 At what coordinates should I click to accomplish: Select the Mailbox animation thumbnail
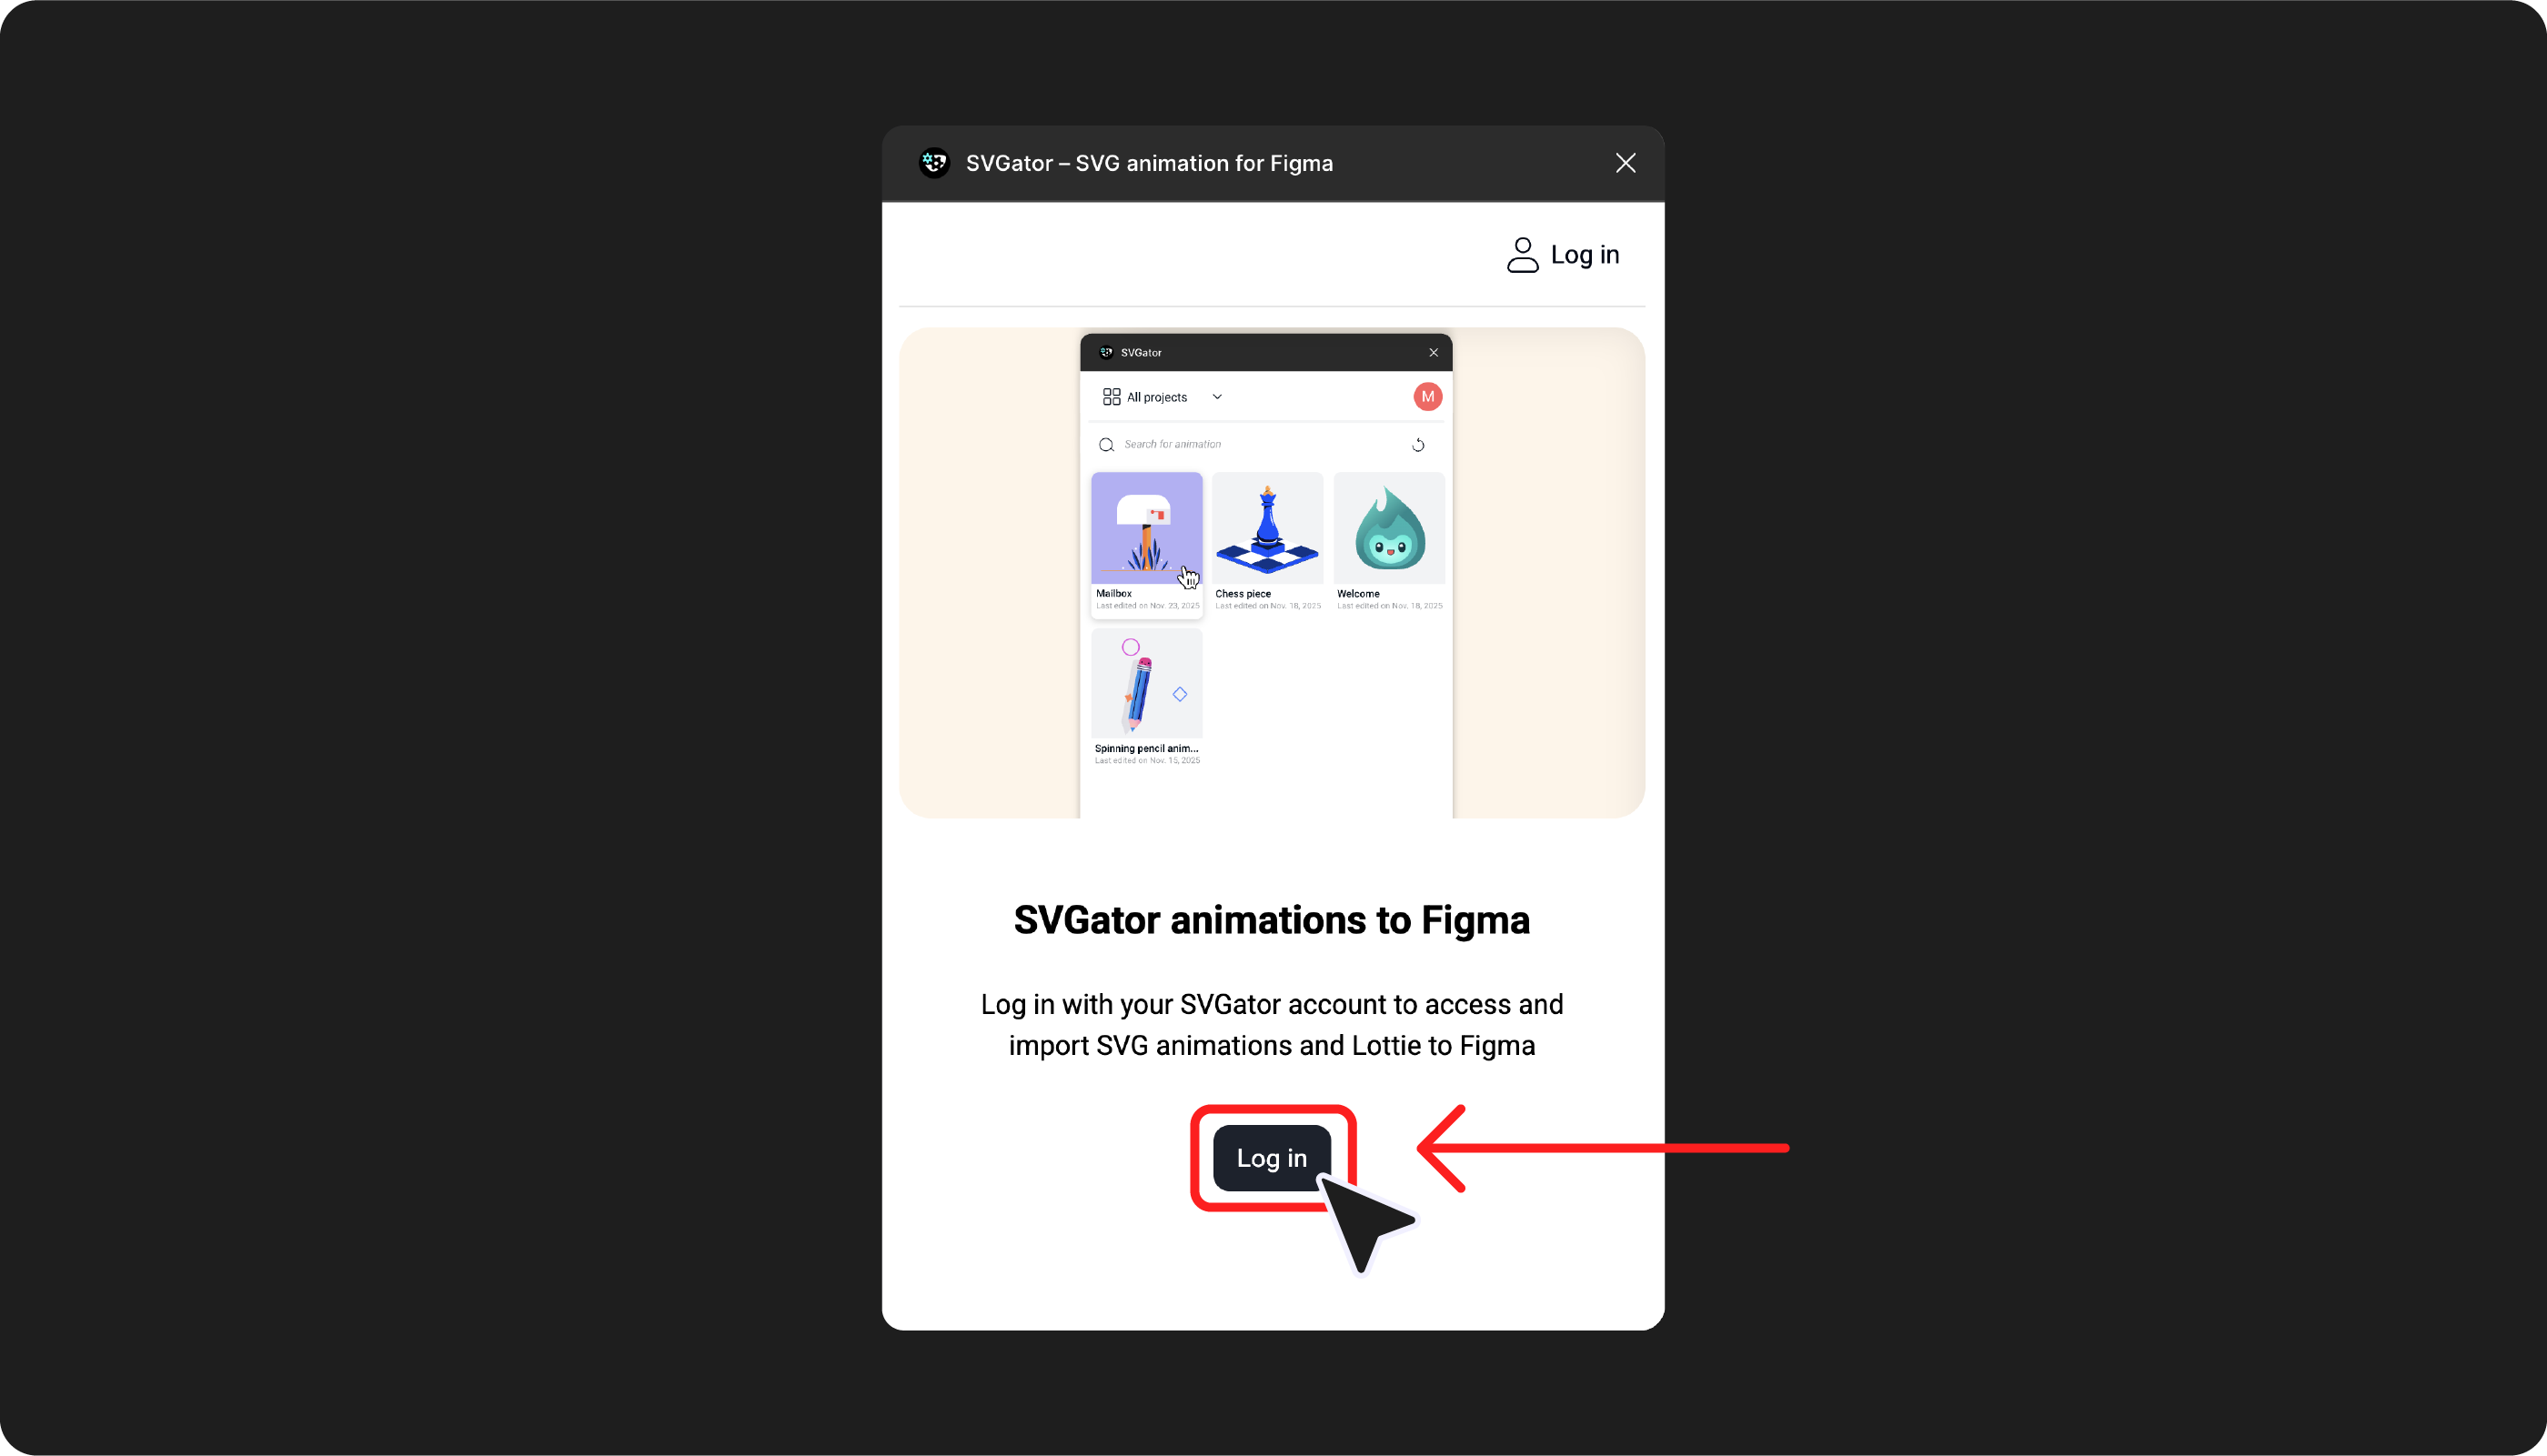[x=1146, y=528]
